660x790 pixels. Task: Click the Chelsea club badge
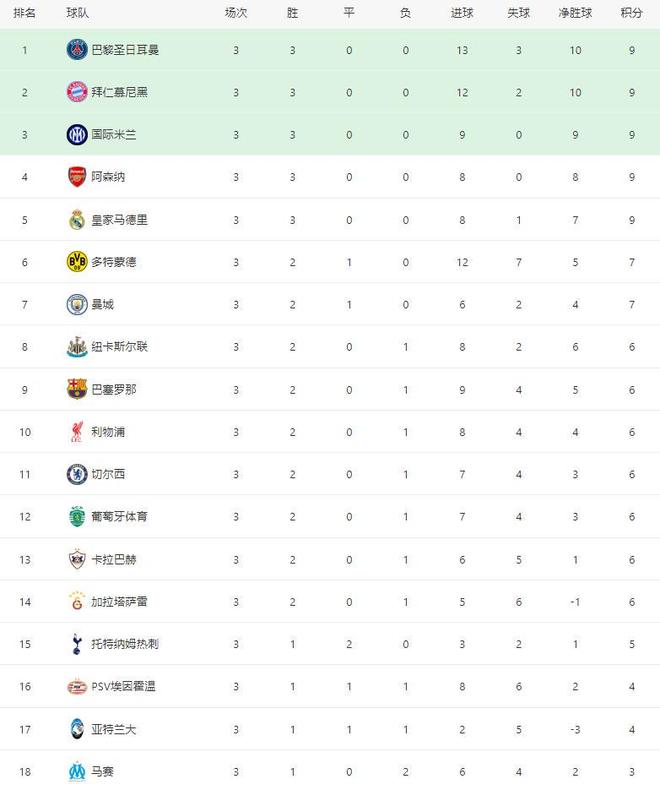click(x=77, y=474)
